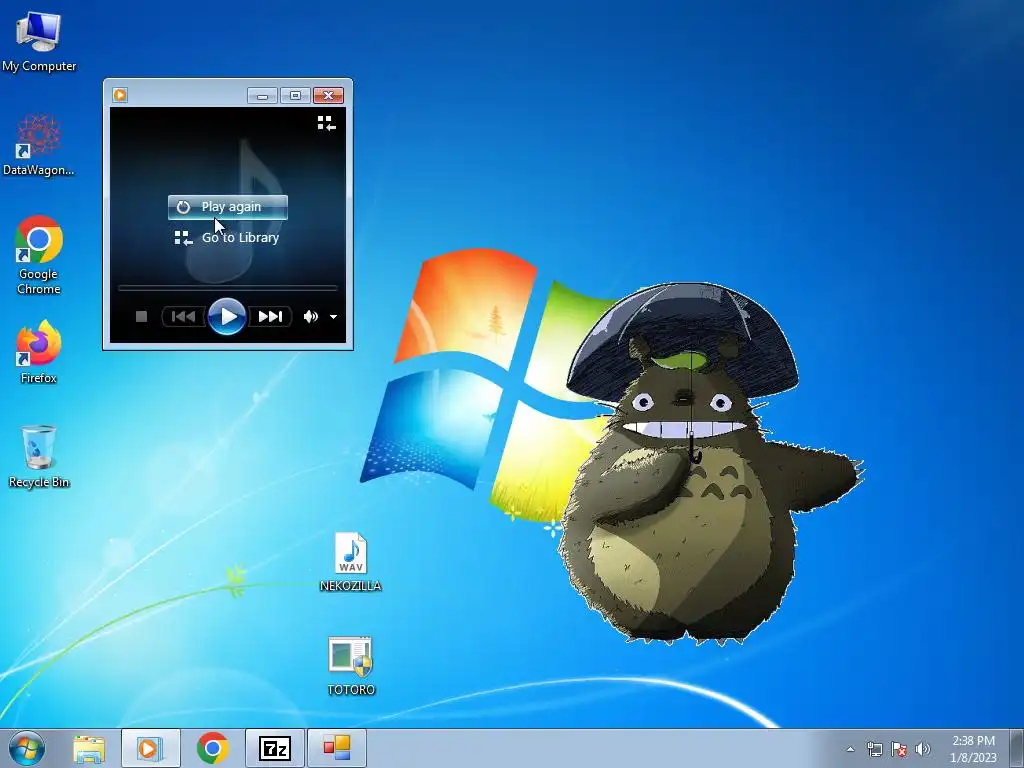This screenshot has width=1024, height=768.
Task: Click network tray icon
Action: (874, 749)
